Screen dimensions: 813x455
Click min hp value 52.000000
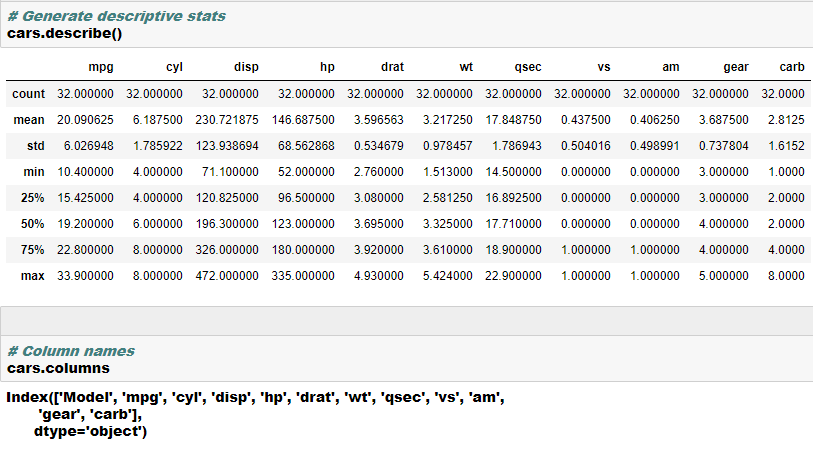306,172
